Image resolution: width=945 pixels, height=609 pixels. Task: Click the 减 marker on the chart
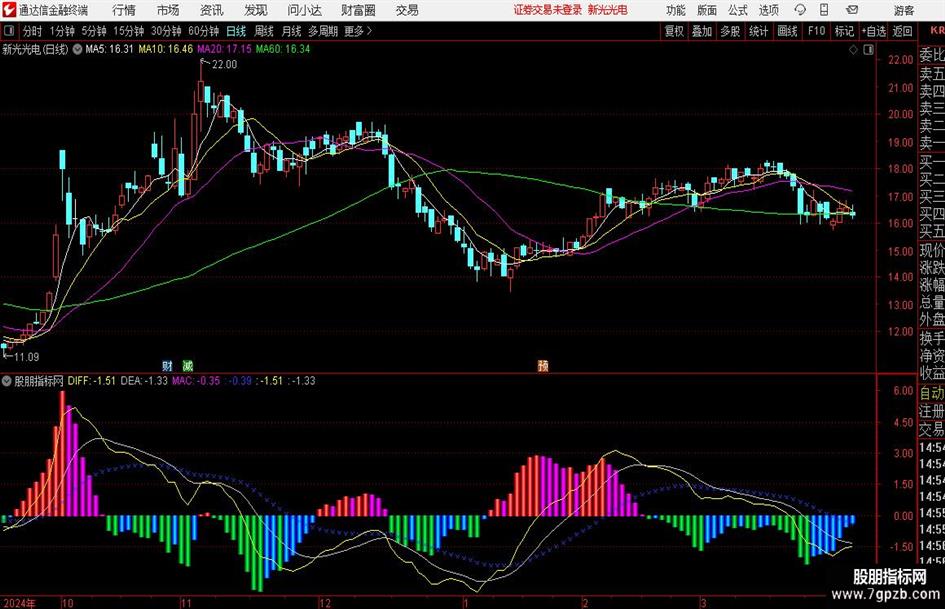188,365
